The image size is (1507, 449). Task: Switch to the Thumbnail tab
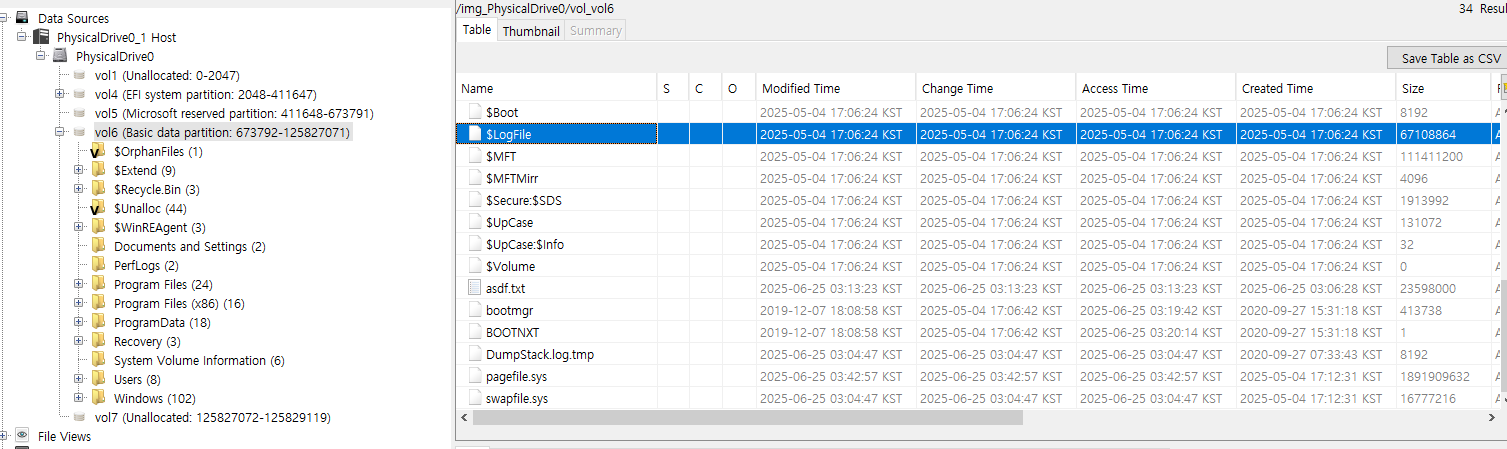pyautogui.click(x=531, y=31)
